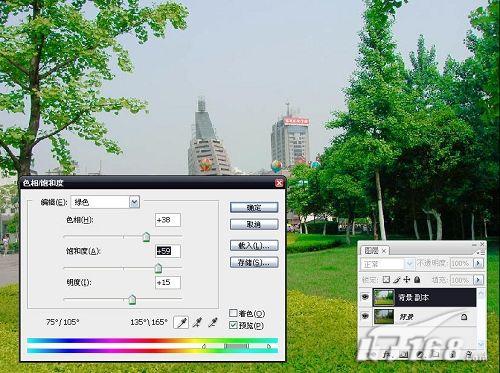Toggle lock all padlock icon
Image resolution: width=500 pixels, height=373 pixels.
[417, 280]
